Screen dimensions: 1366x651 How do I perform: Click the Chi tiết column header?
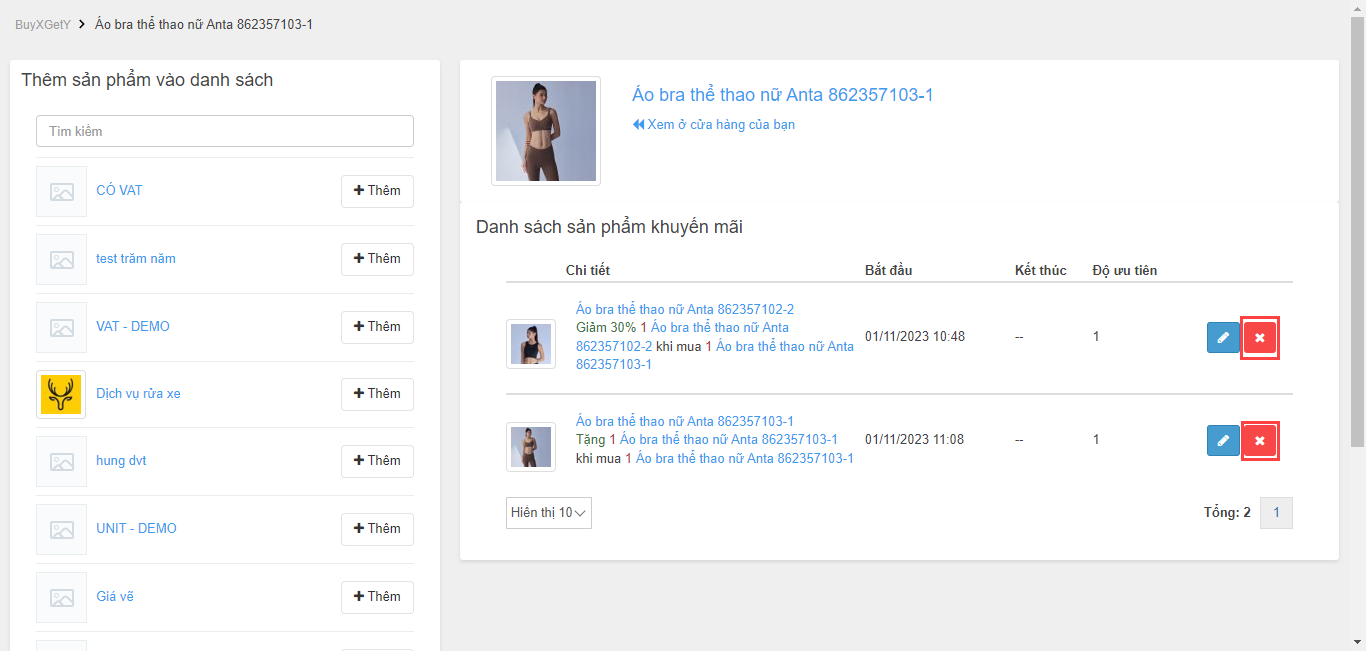(588, 270)
